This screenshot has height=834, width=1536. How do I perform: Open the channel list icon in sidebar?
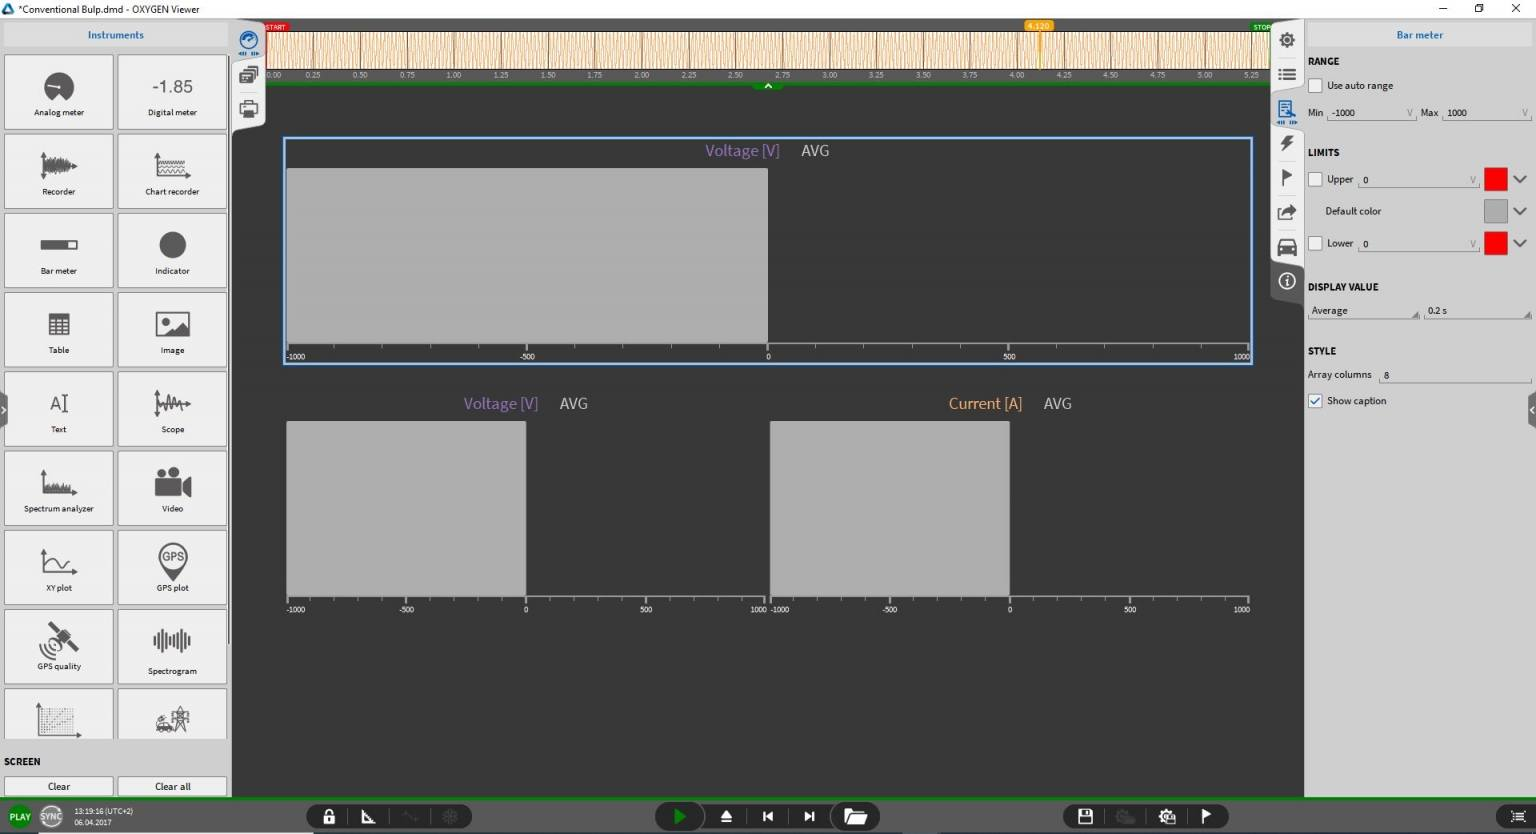(x=1287, y=75)
